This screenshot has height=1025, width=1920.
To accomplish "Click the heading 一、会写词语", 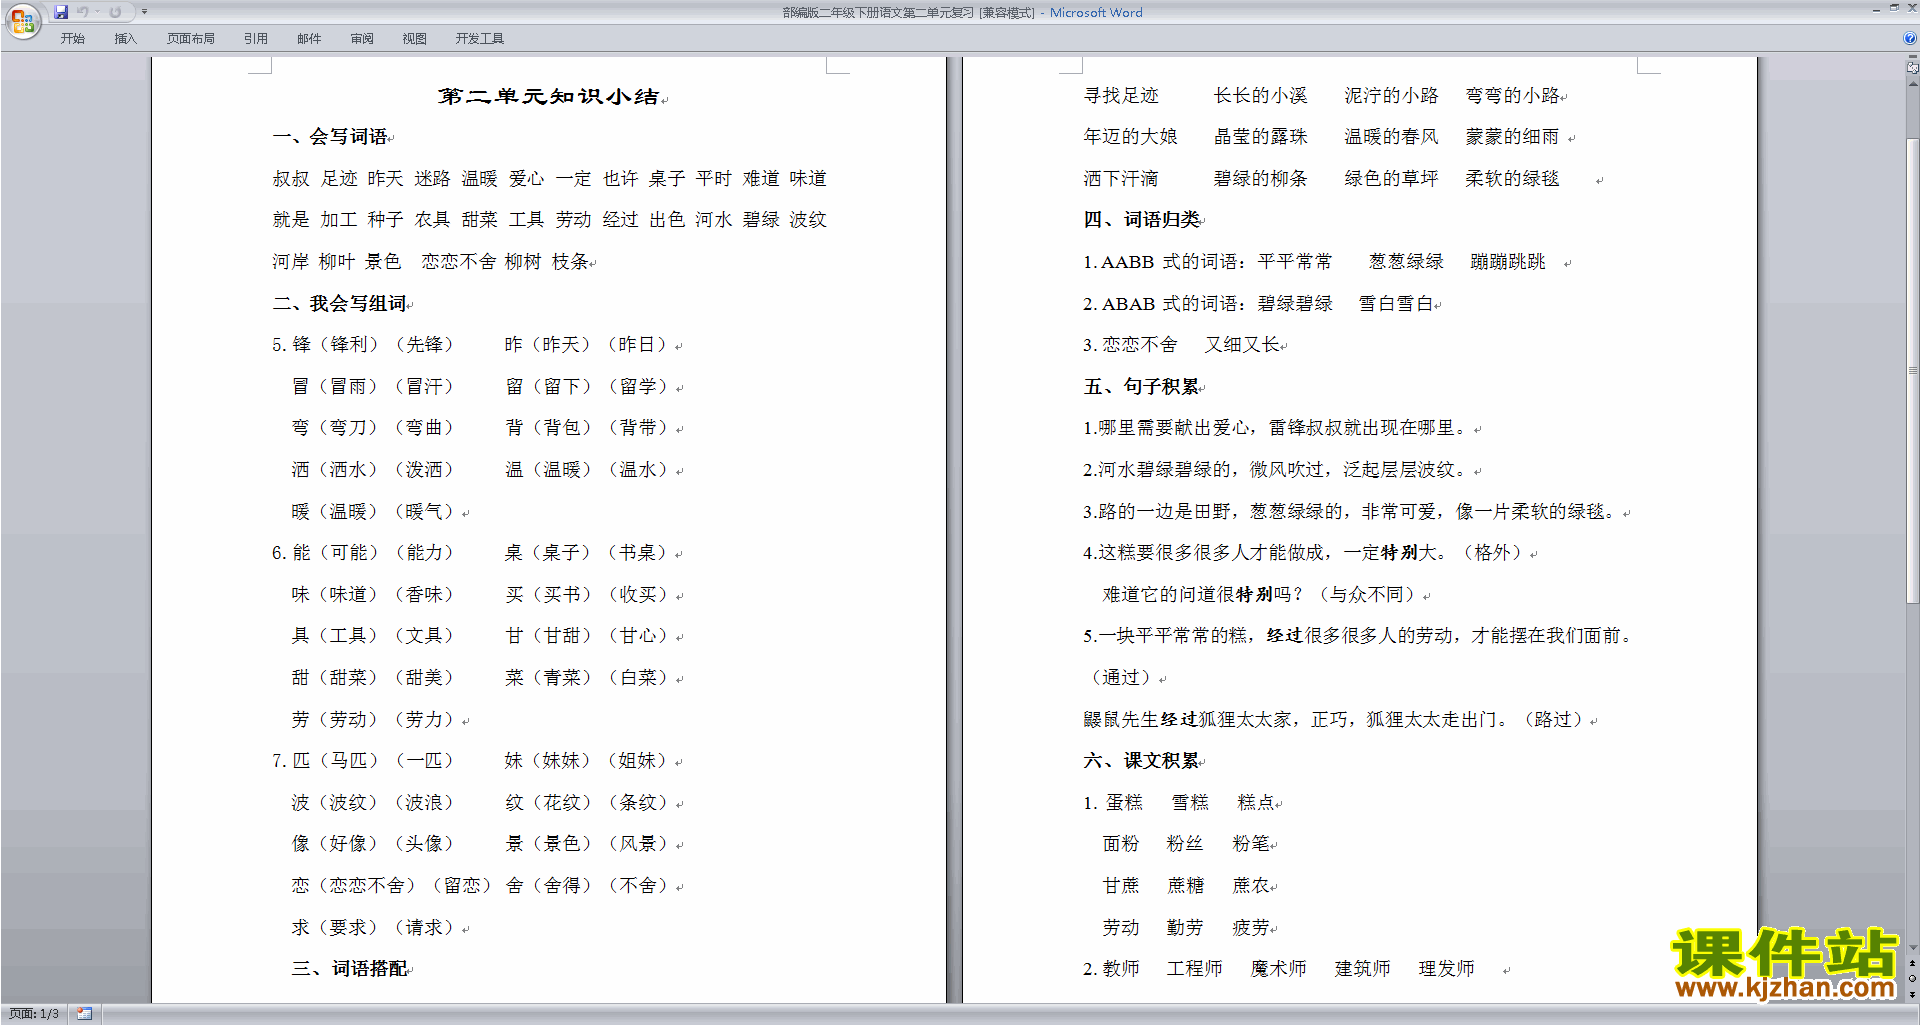I will point(330,137).
